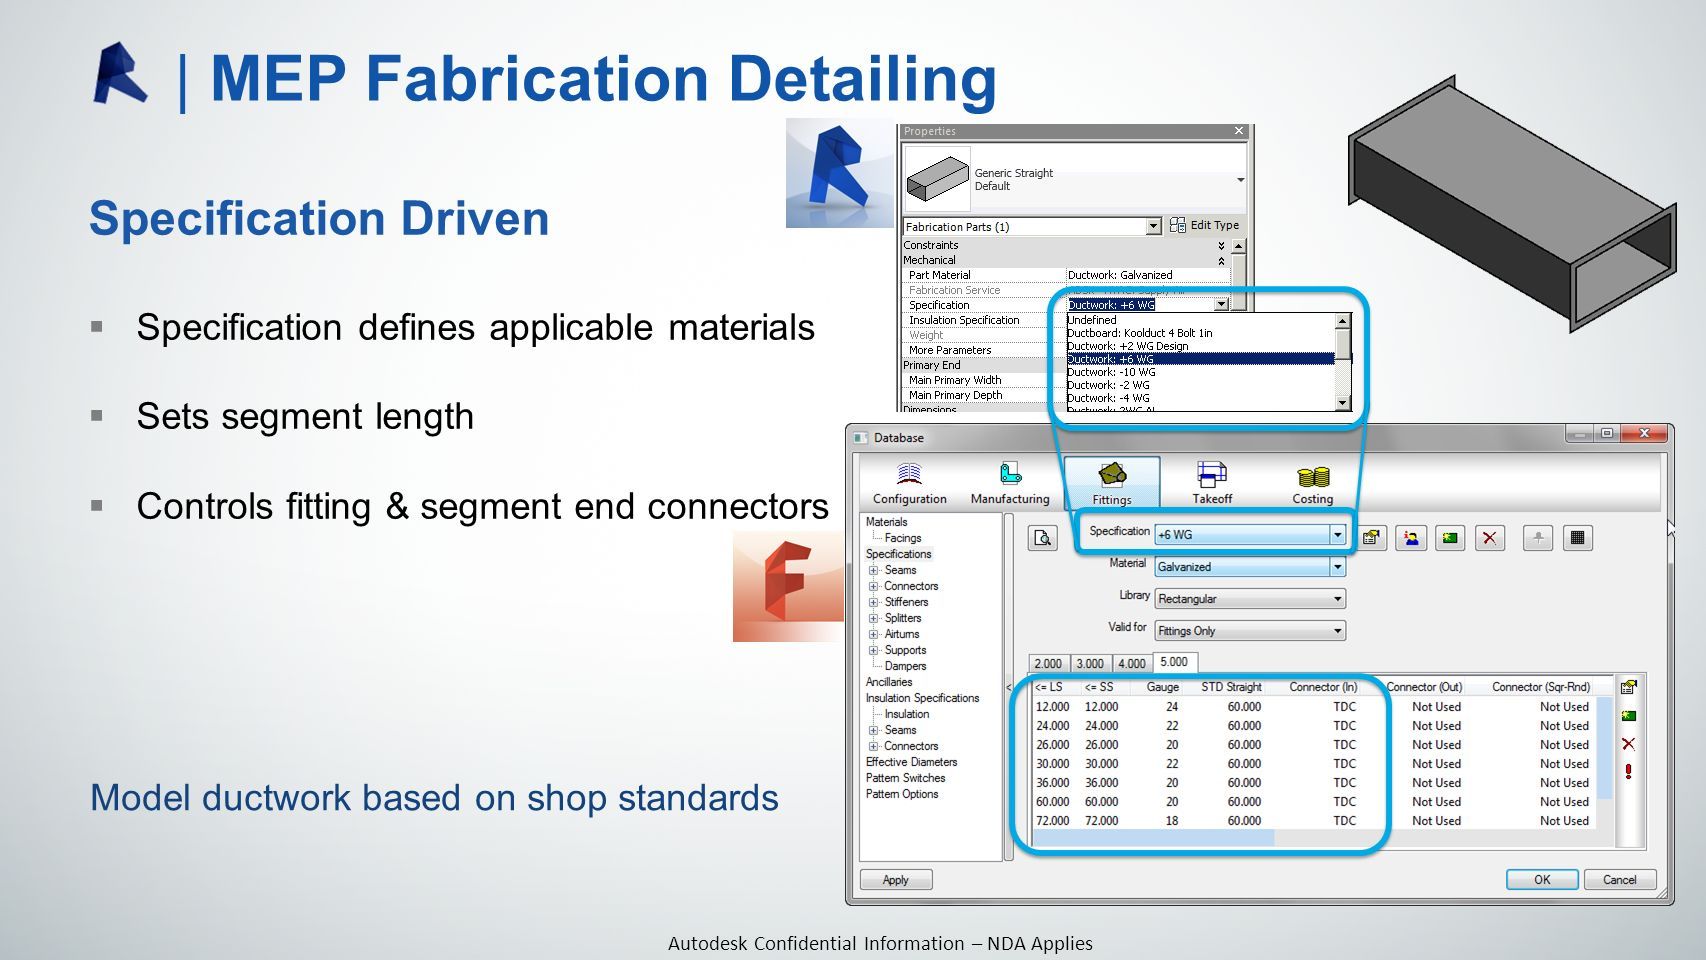Select Dampers in the tree
This screenshot has width=1706, height=960.
905,666
